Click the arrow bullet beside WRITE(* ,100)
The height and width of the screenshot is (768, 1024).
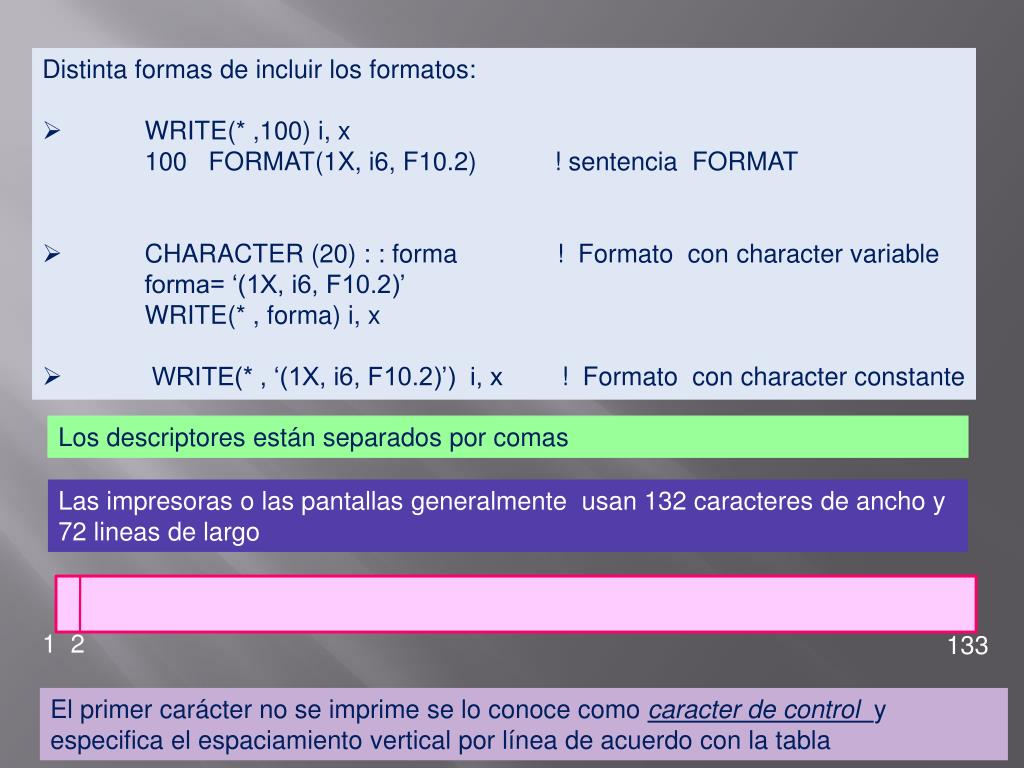point(52,131)
